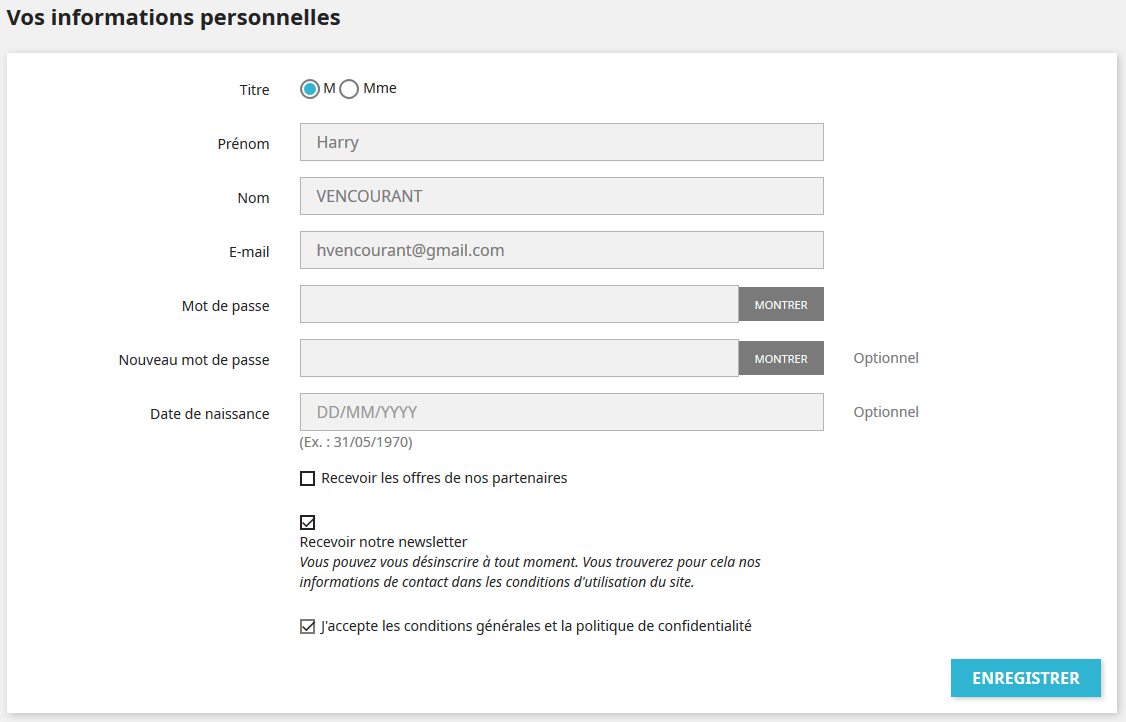
Task: Enable receiving partner offers checkbox
Action: (x=307, y=478)
